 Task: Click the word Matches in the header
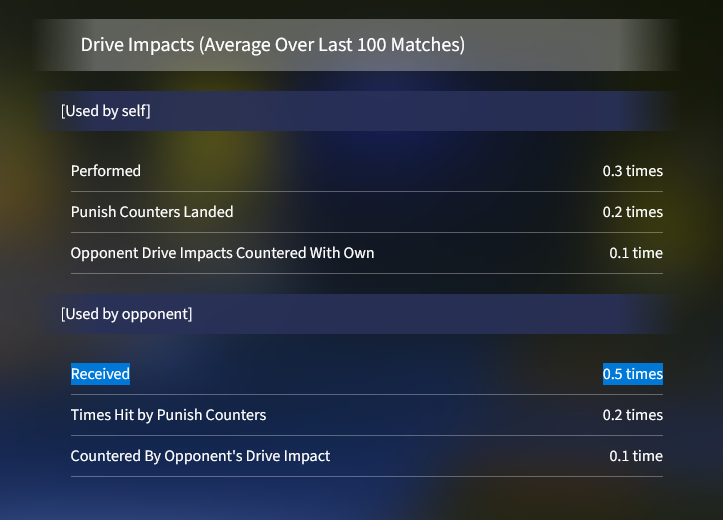click(426, 45)
